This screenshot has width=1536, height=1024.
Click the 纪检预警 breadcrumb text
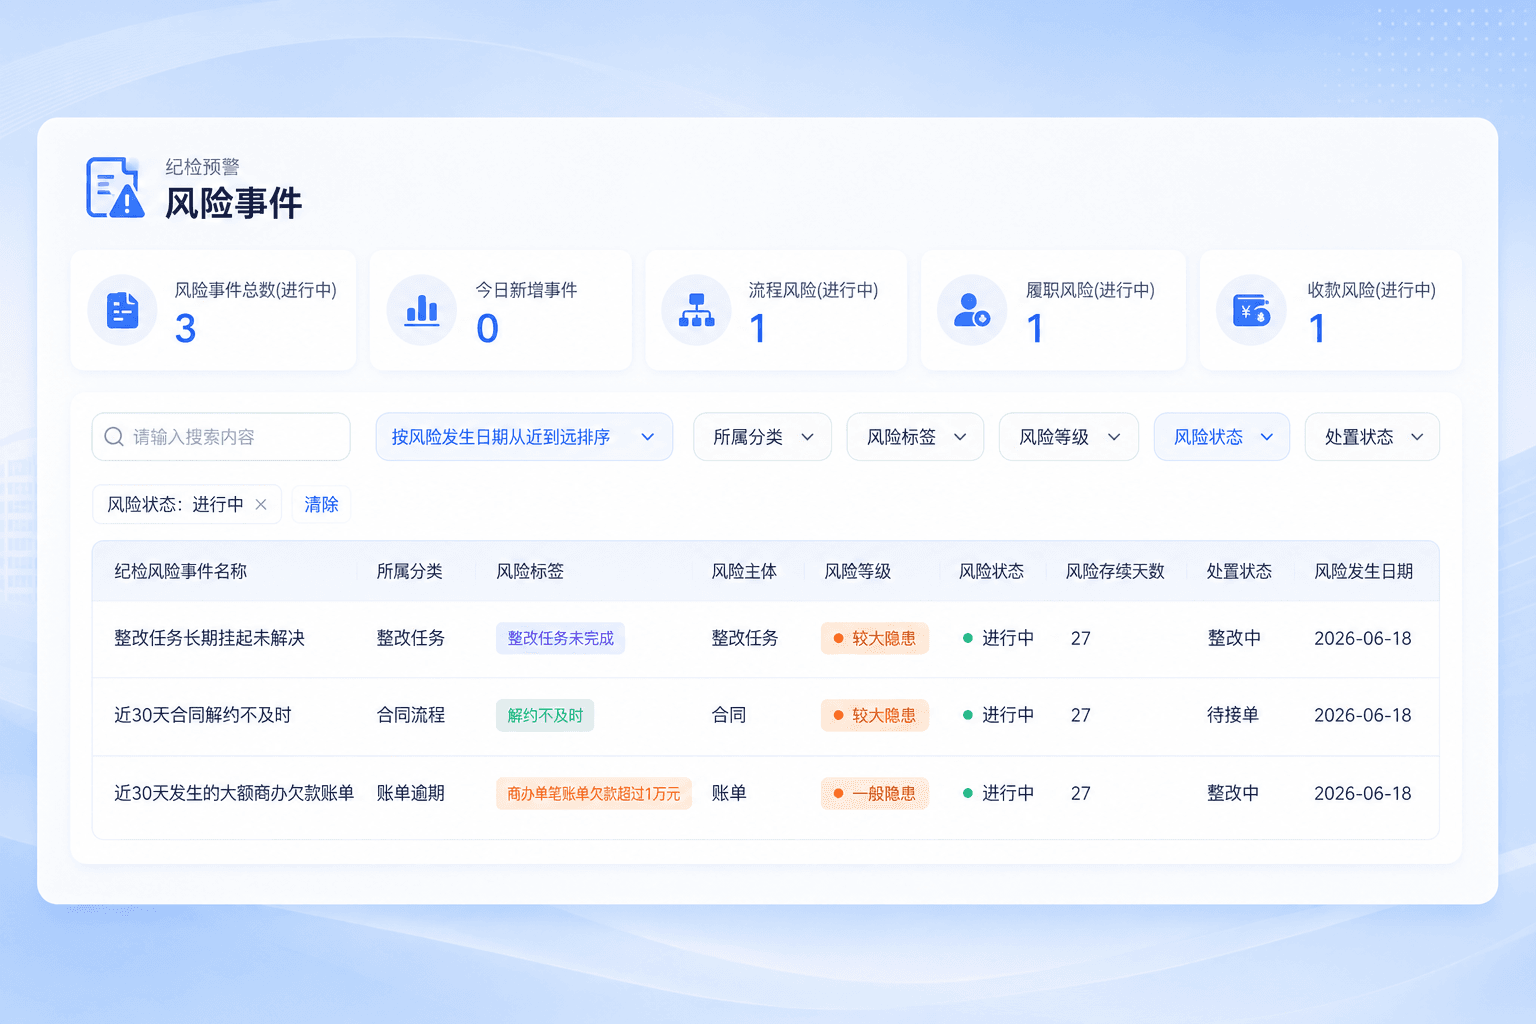(202, 167)
